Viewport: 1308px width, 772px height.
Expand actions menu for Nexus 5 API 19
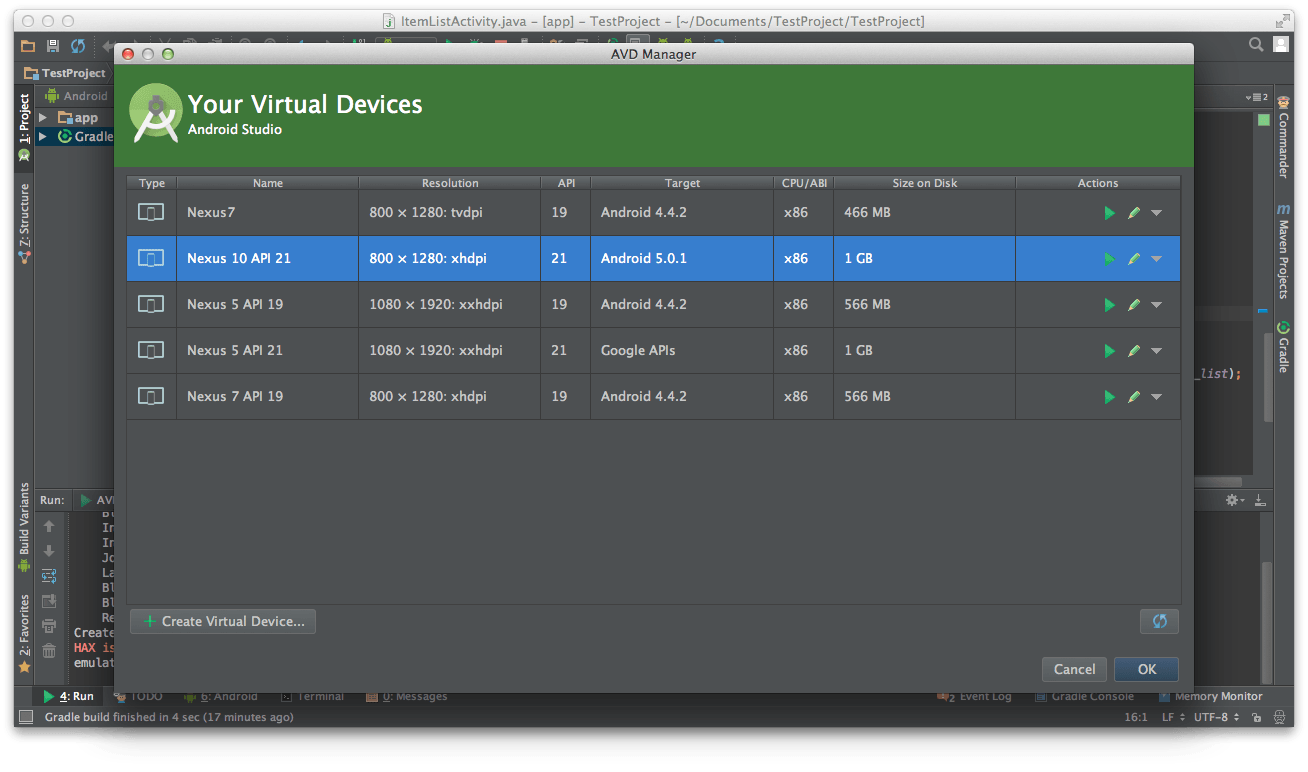1157,305
